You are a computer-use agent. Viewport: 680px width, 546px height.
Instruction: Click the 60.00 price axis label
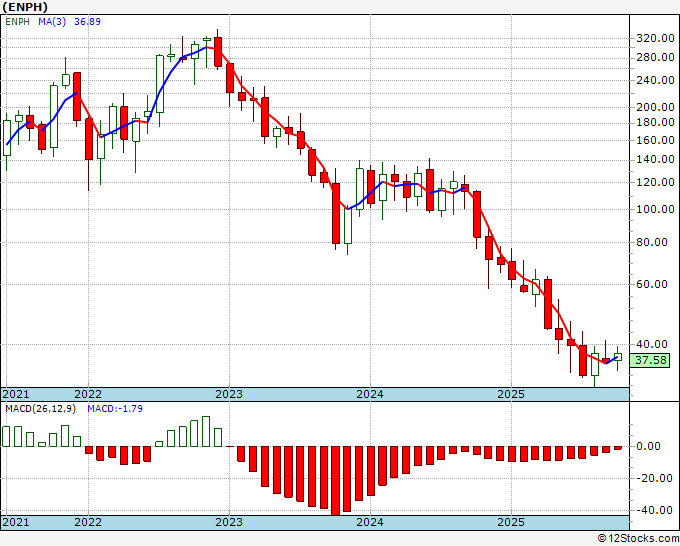point(652,284)
